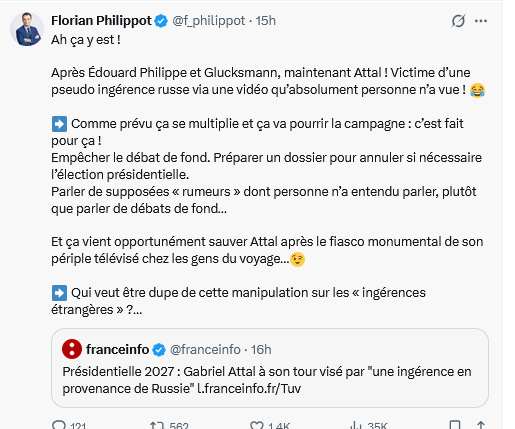Like the post with the heart icon
The image size is (515, 429).
point(257,425)
